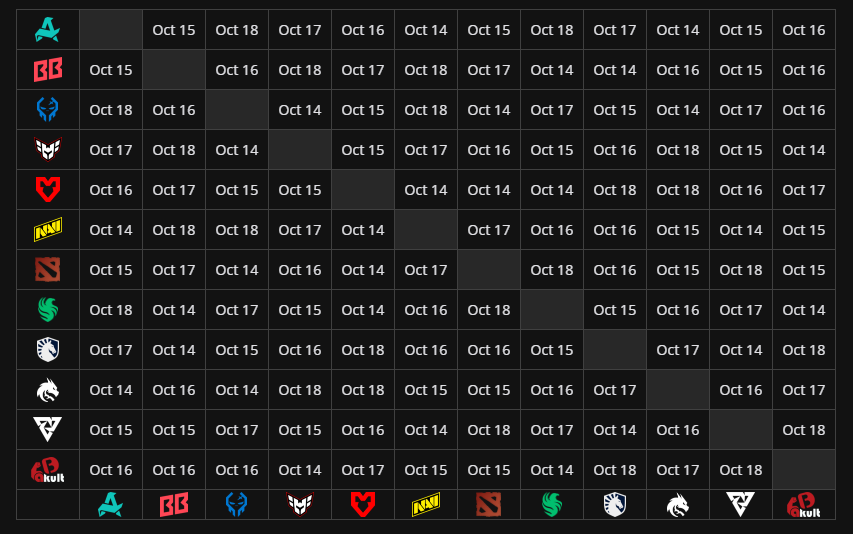The height and width of the screenshot is (534, 853).
Task: Click the Tundra triangle logo in the bottom row
Action: click(740, 505)
